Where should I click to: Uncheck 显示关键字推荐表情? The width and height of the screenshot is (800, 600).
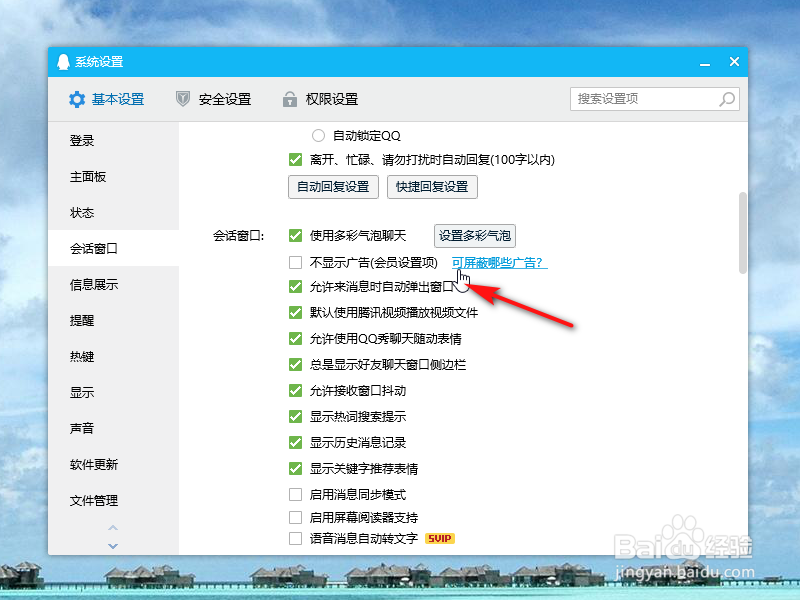pyautogui.click(x=295, y=468)
